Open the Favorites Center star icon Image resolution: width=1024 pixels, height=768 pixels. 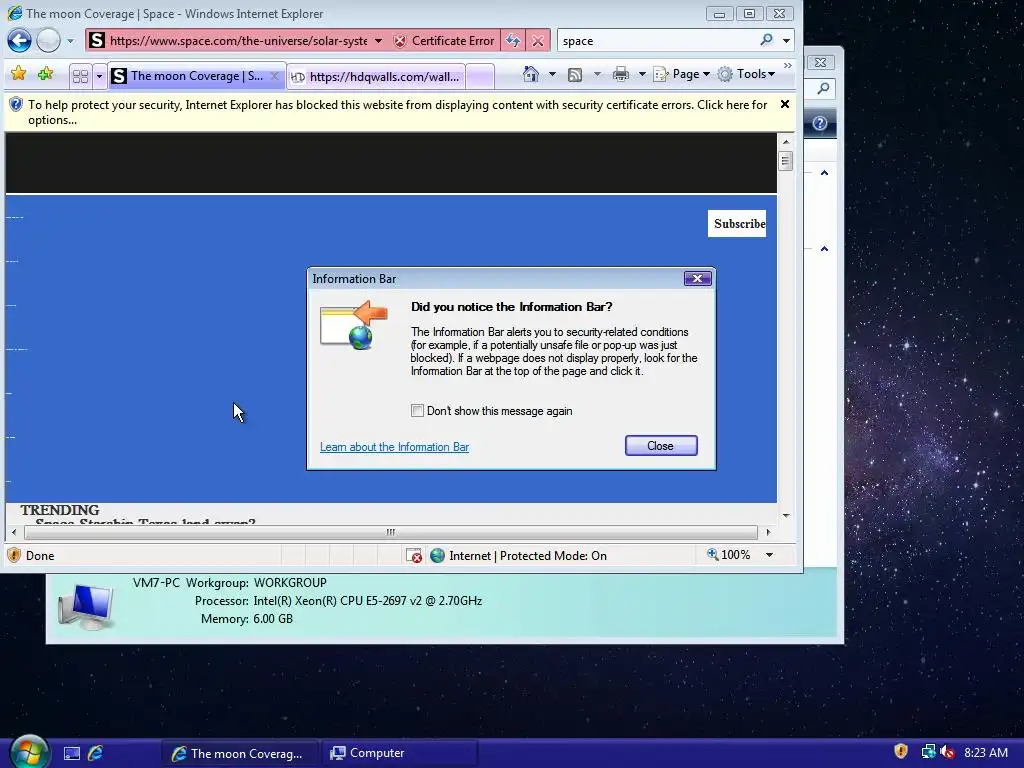[x=18, y=74]
